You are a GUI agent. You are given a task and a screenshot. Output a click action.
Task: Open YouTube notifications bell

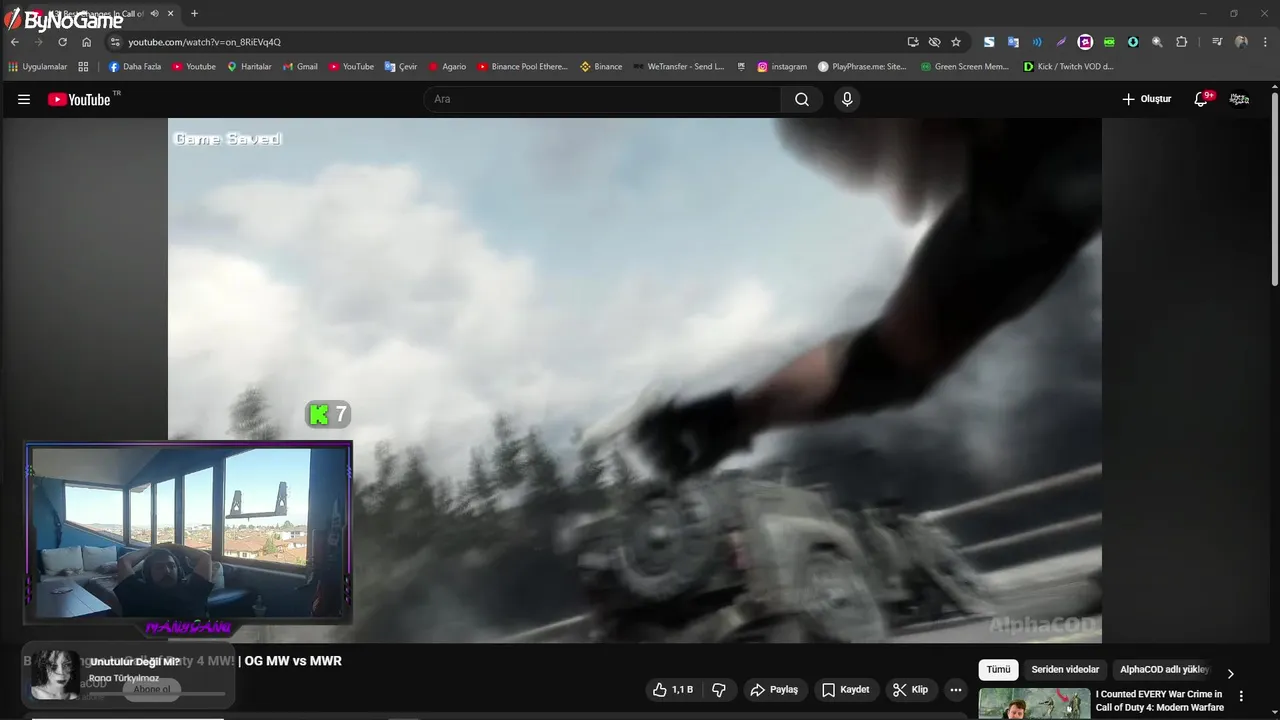pos(1202,99)
